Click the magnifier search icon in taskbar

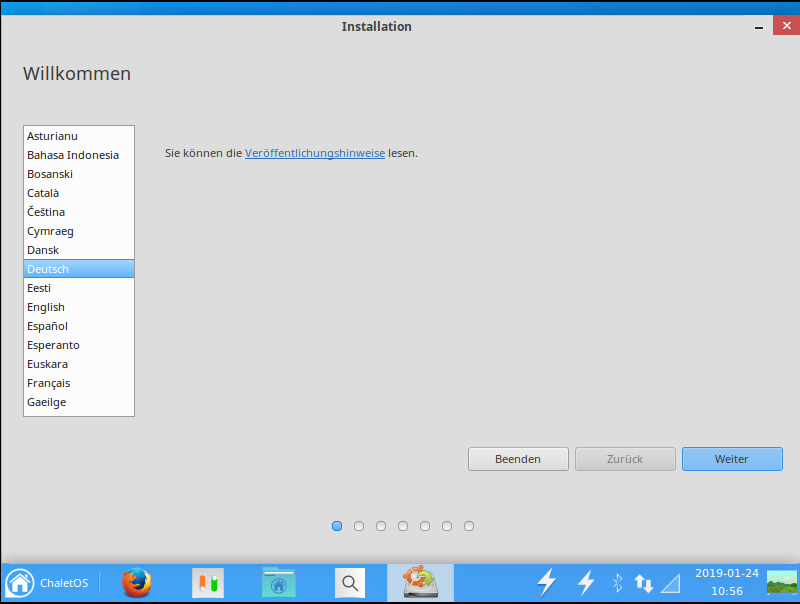pos(349,583)
